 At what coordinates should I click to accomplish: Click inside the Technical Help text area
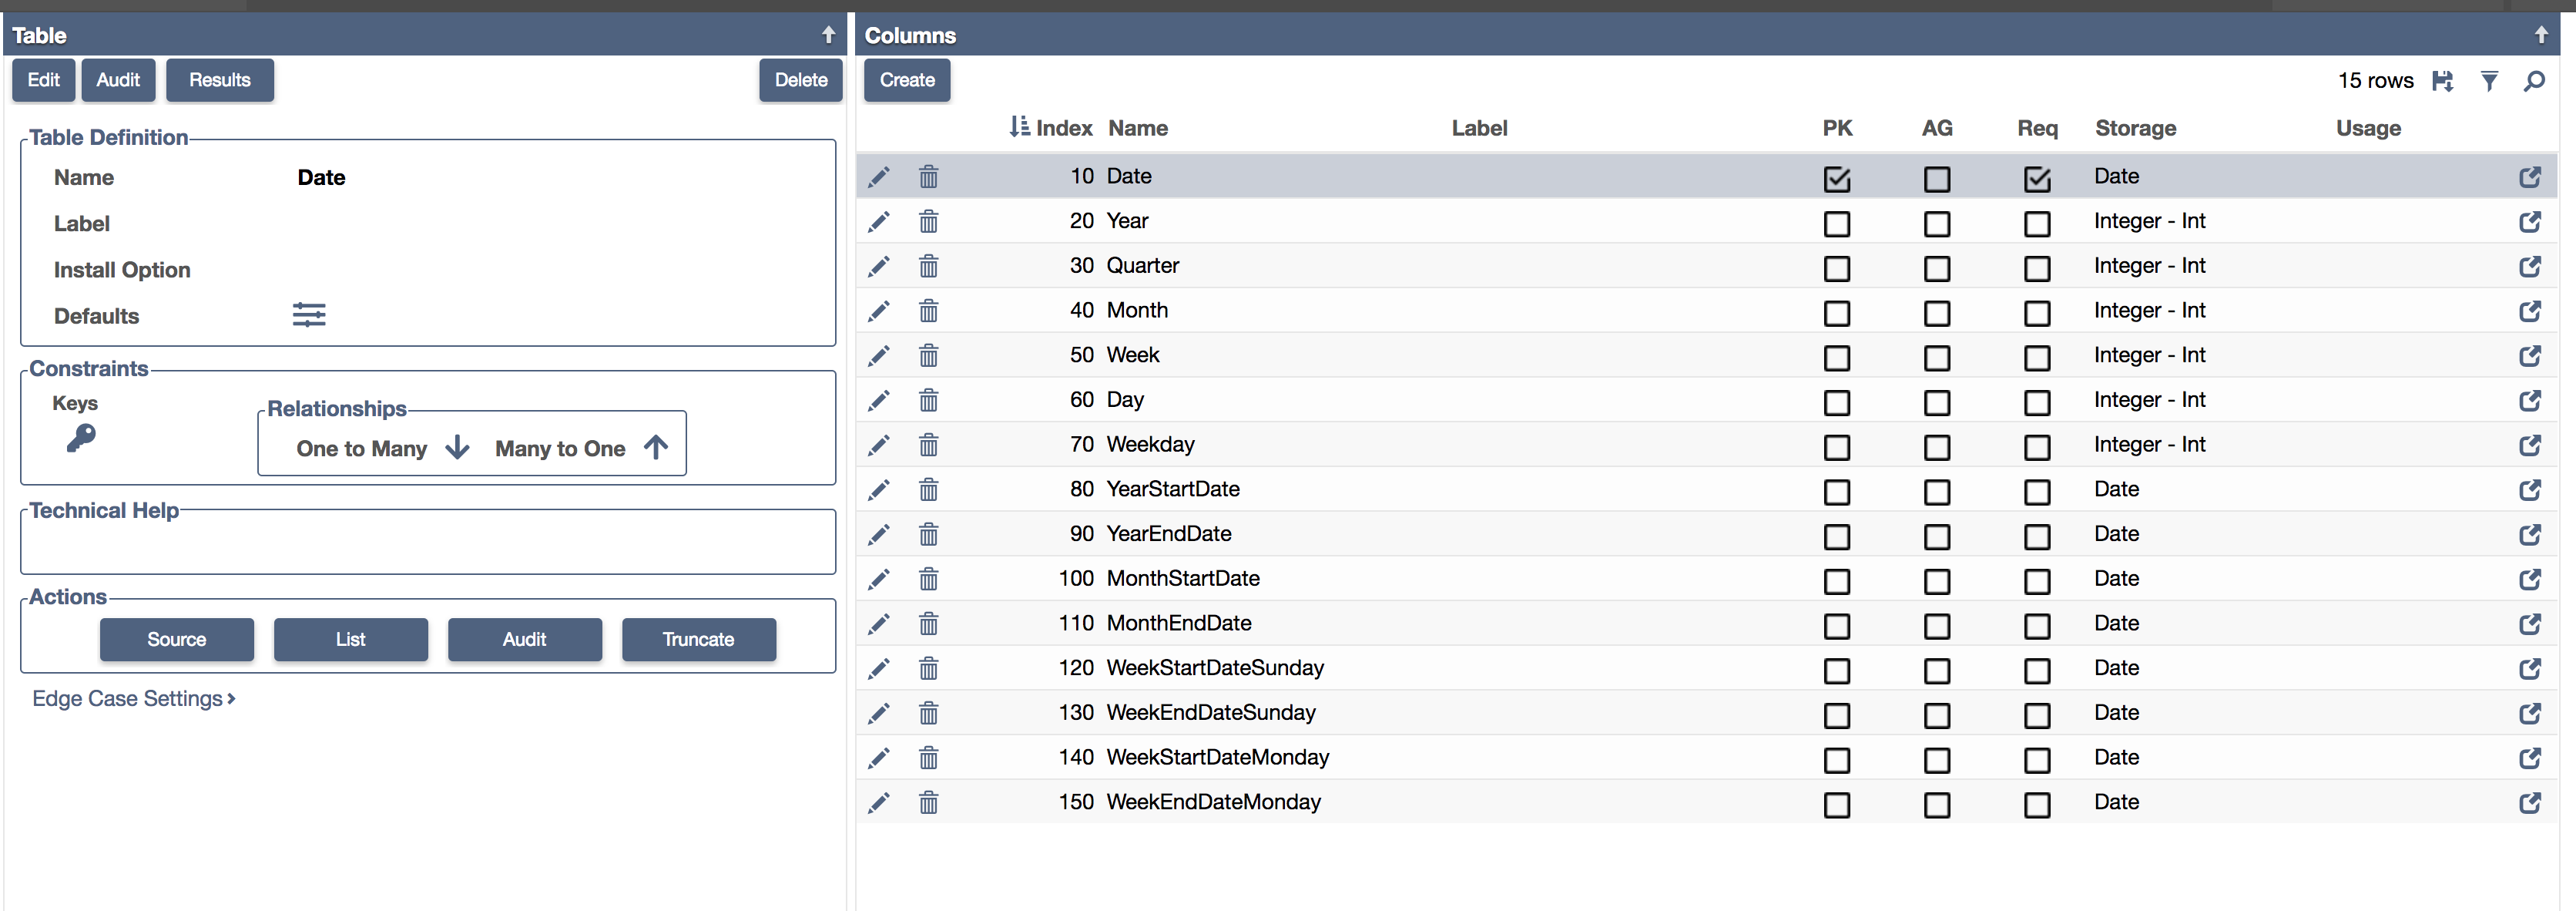pyautogui.click(x=427, y=542)
